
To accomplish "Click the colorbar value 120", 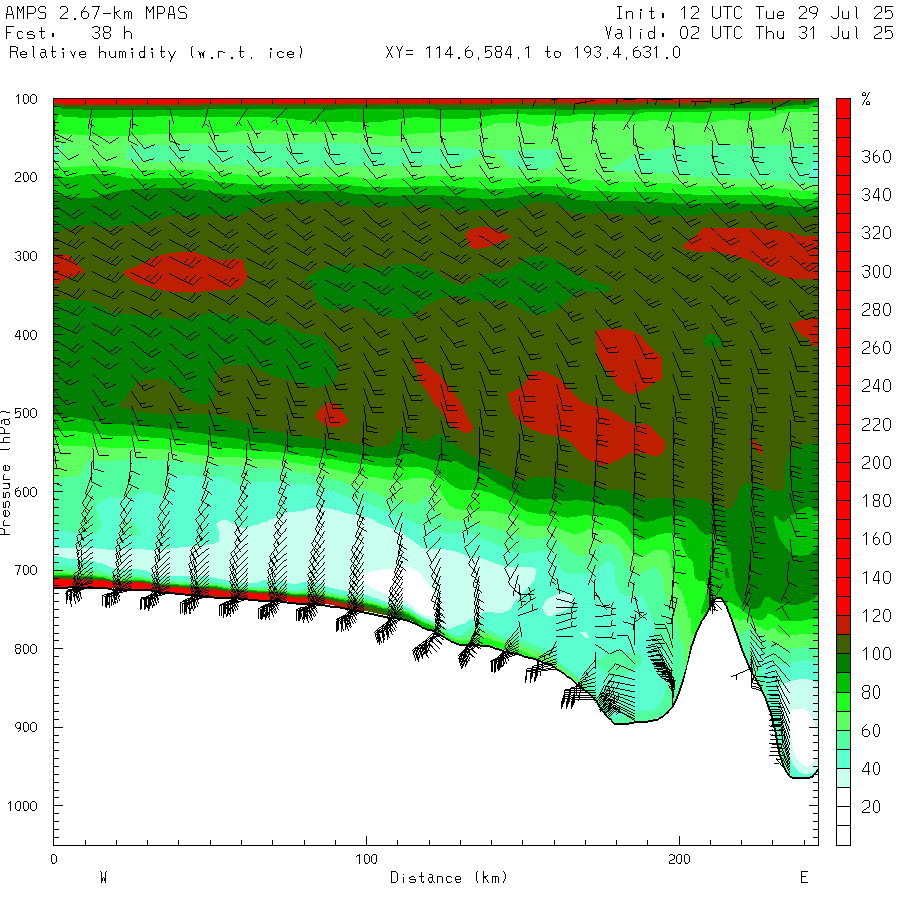I will coord(876,616).
